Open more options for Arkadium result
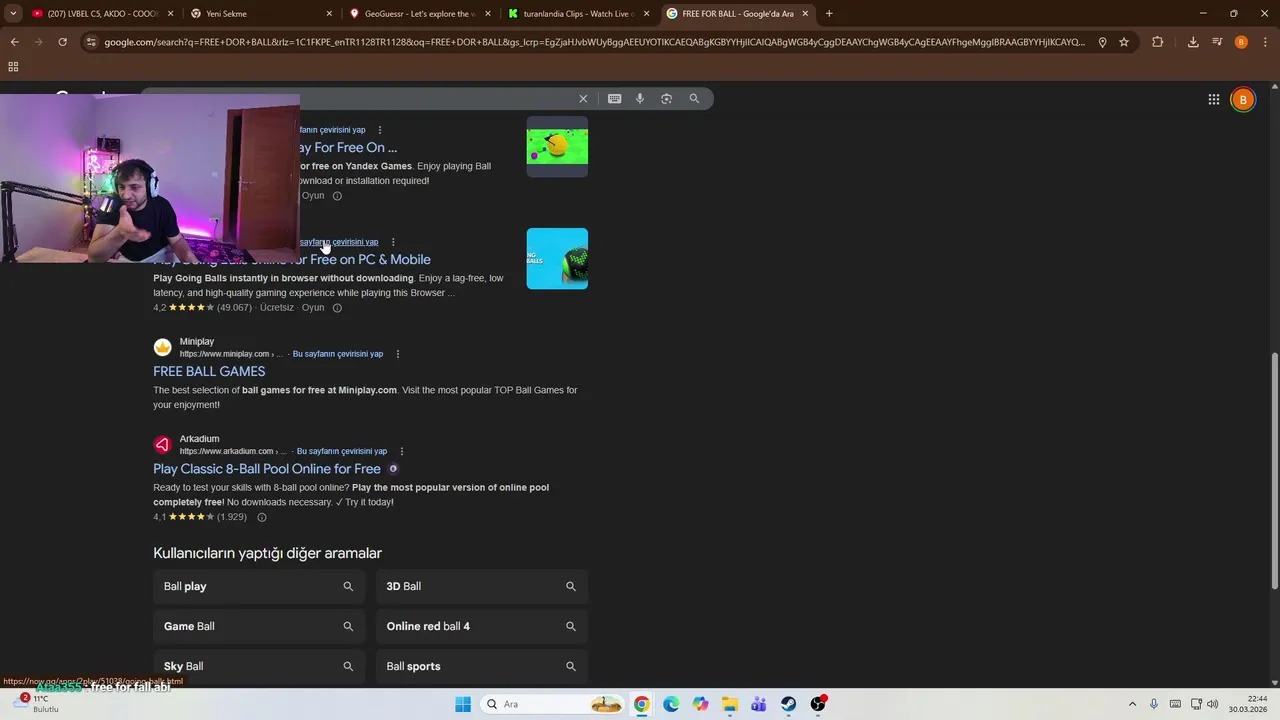This screenshot has height=720, width=1280. point(402,451)
